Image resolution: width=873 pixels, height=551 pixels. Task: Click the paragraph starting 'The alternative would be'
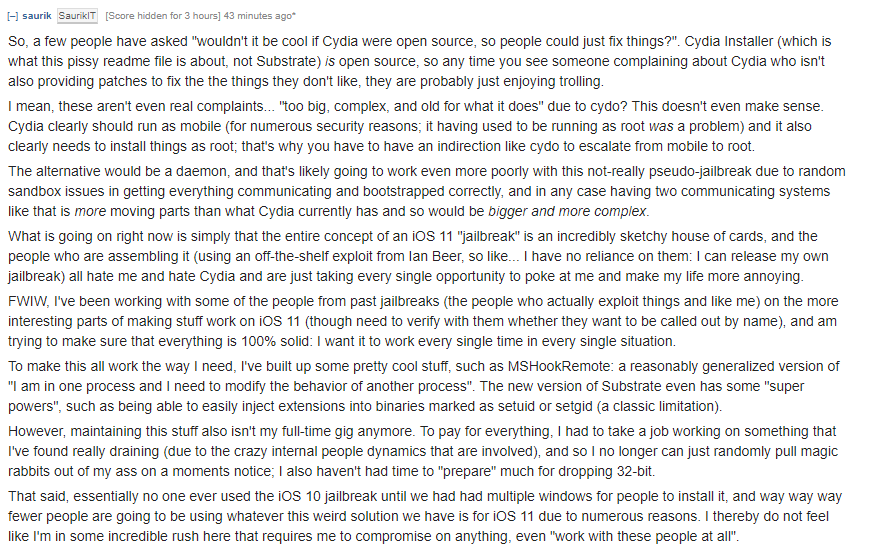tap(426, 191)
